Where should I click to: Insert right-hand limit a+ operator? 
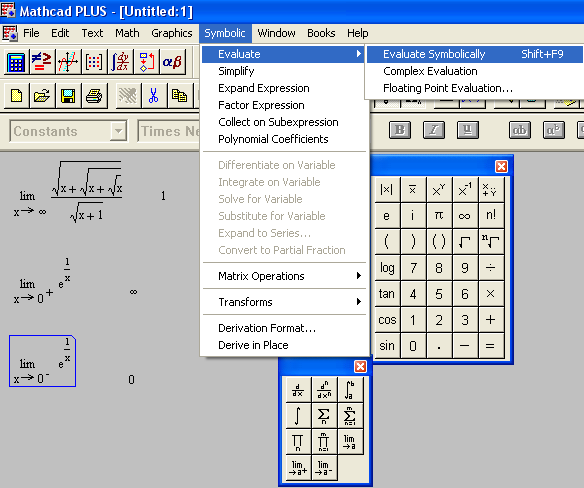298,468
